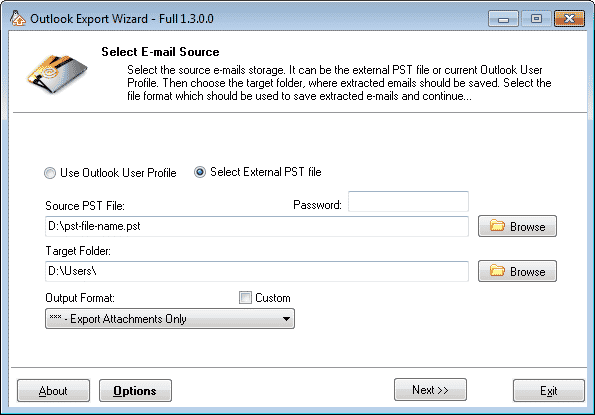Click folder icon on Source PST Browse button
Screen dimensions: 595x415
497,226
